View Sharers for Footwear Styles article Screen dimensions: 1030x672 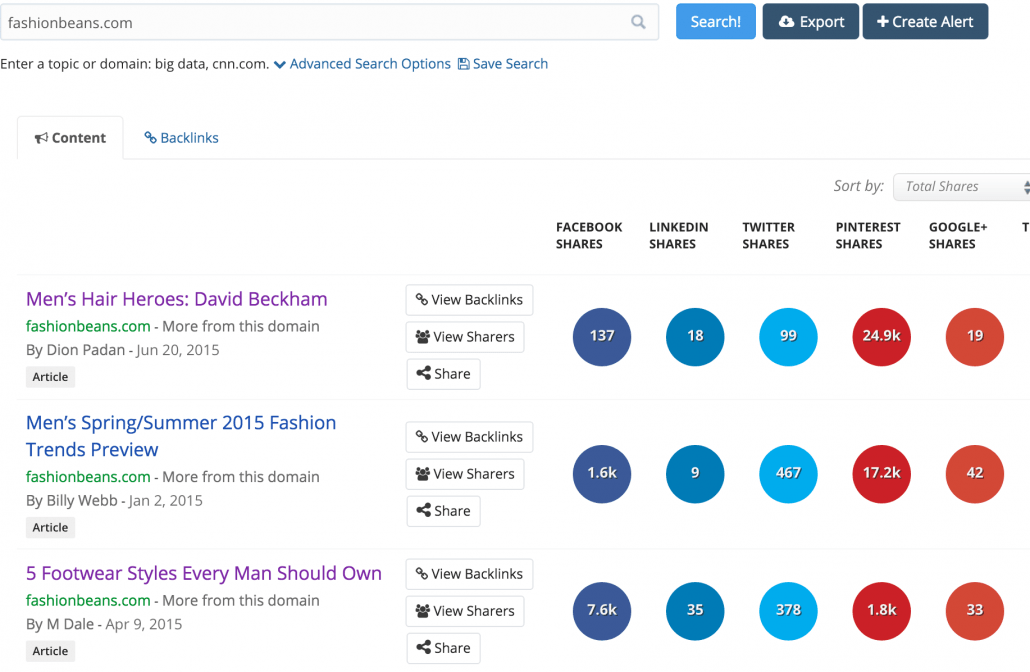(465, 611)
